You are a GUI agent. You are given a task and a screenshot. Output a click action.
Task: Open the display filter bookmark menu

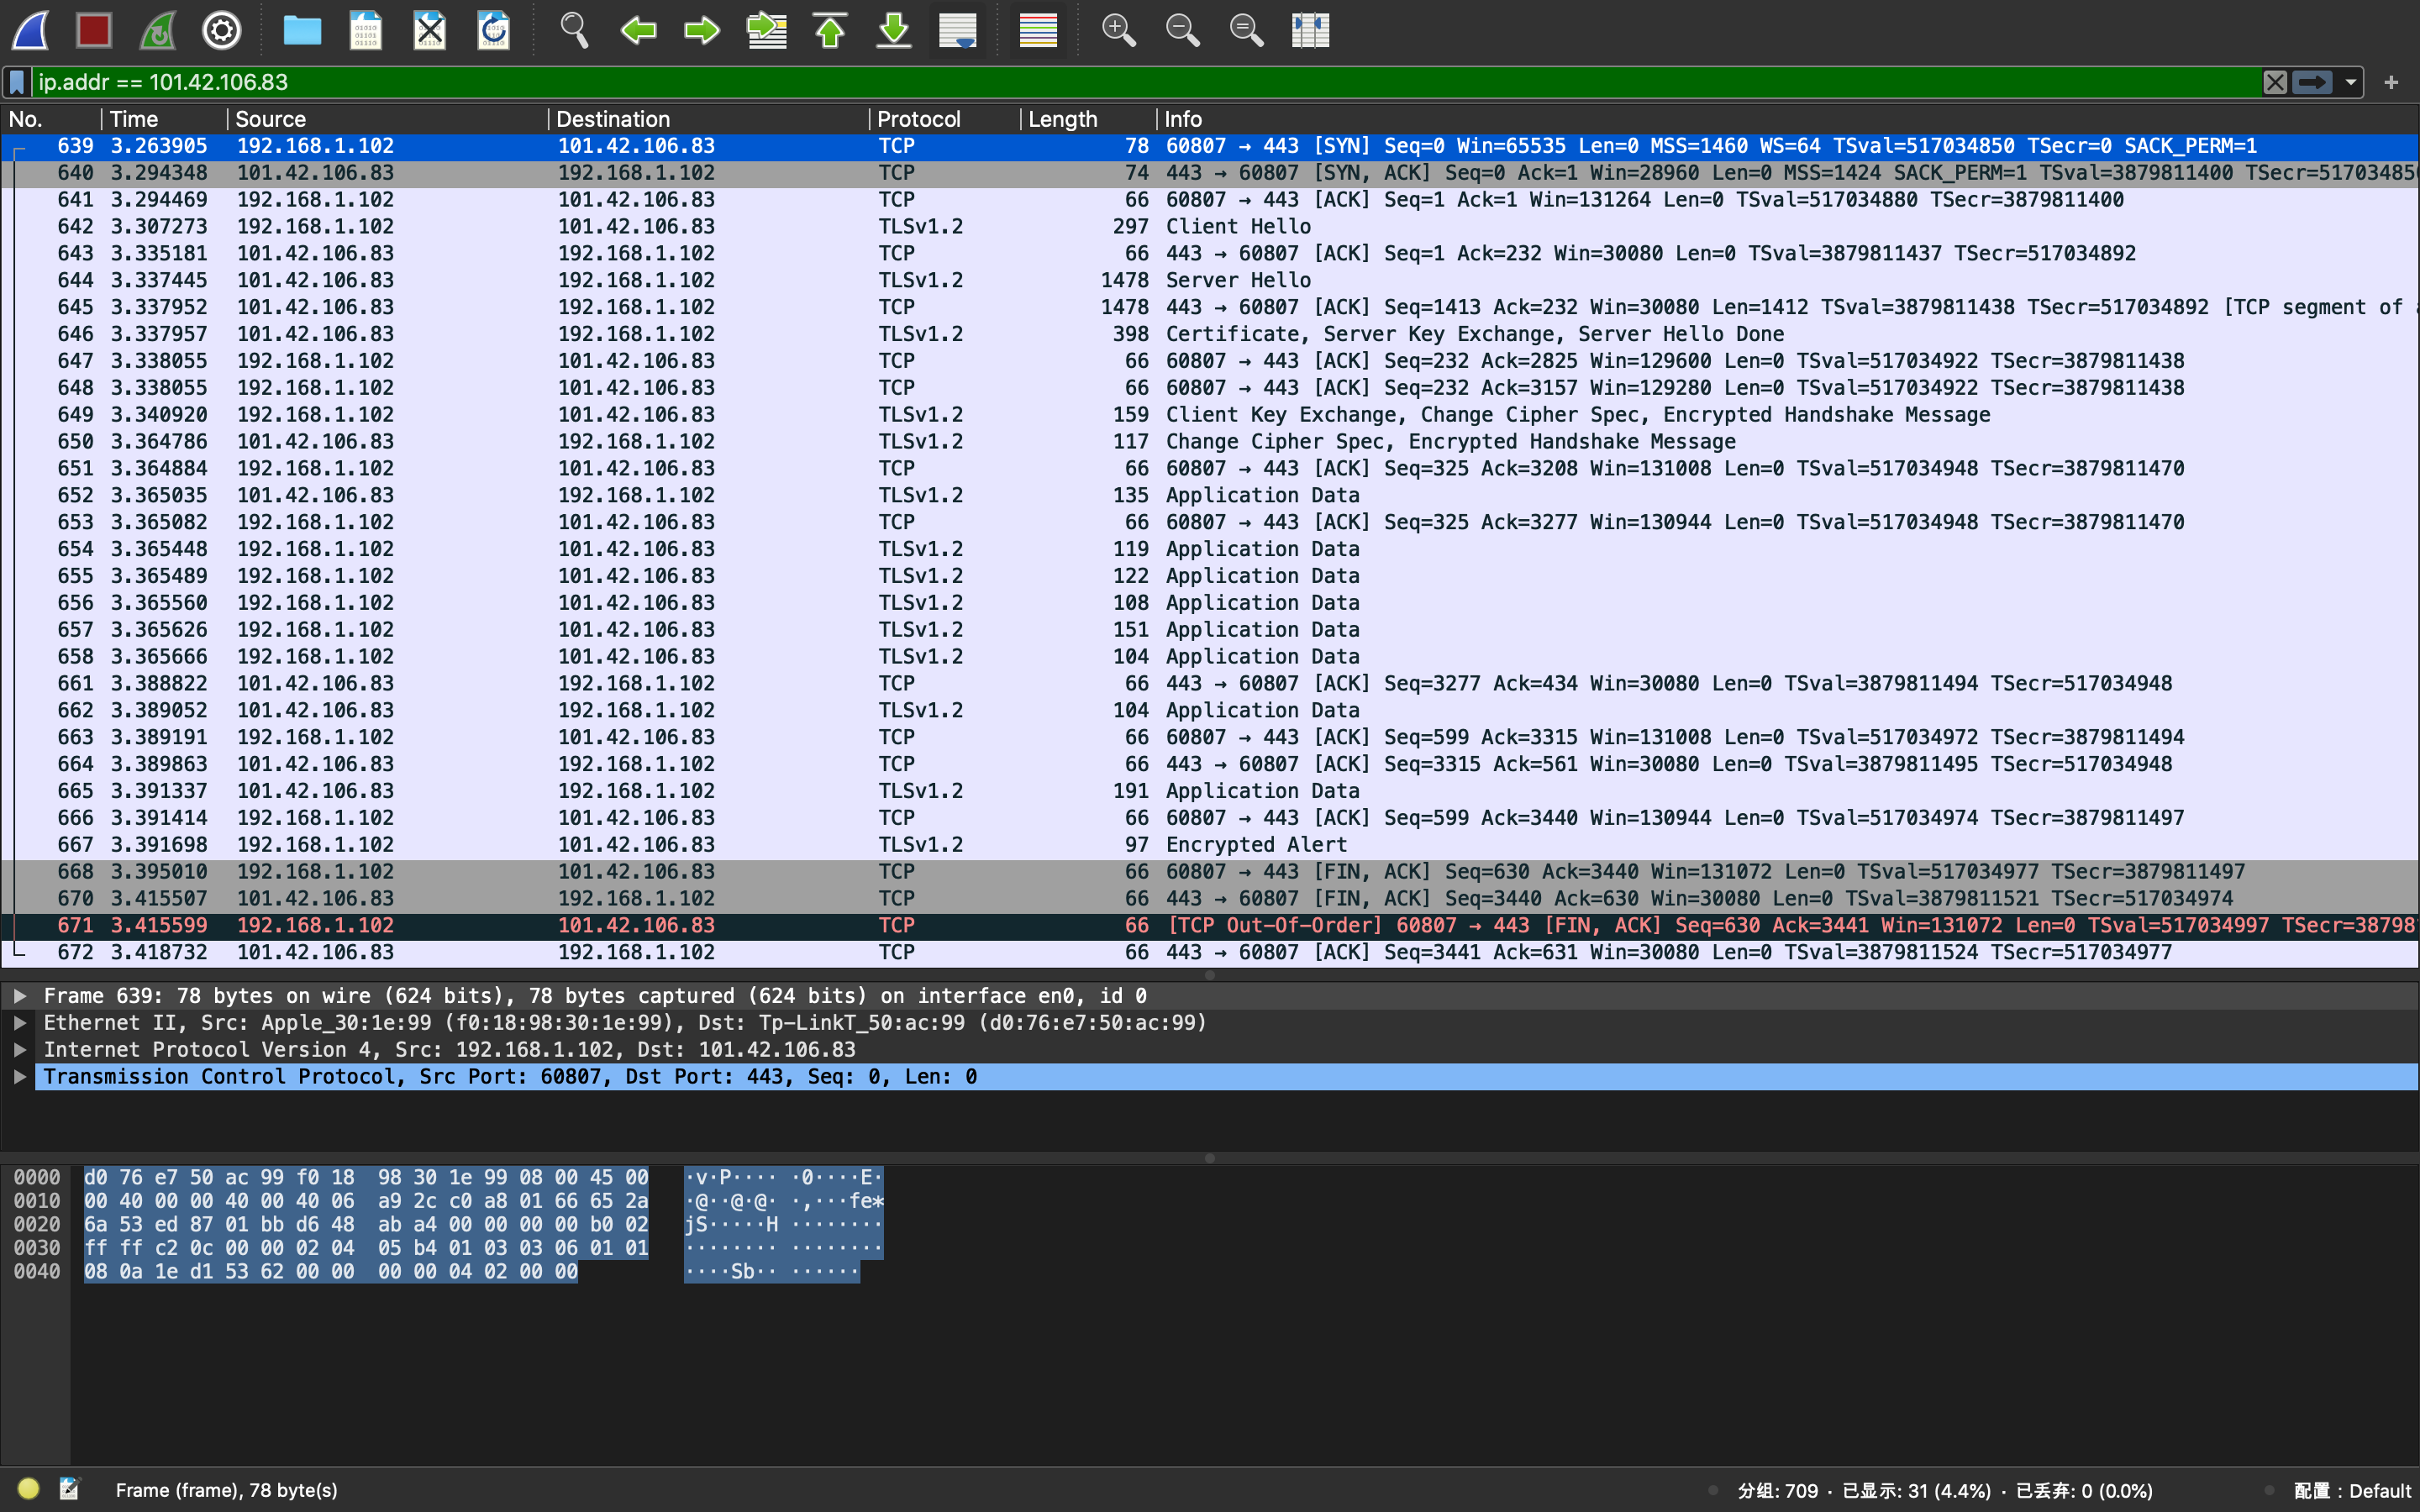point(17,82)
